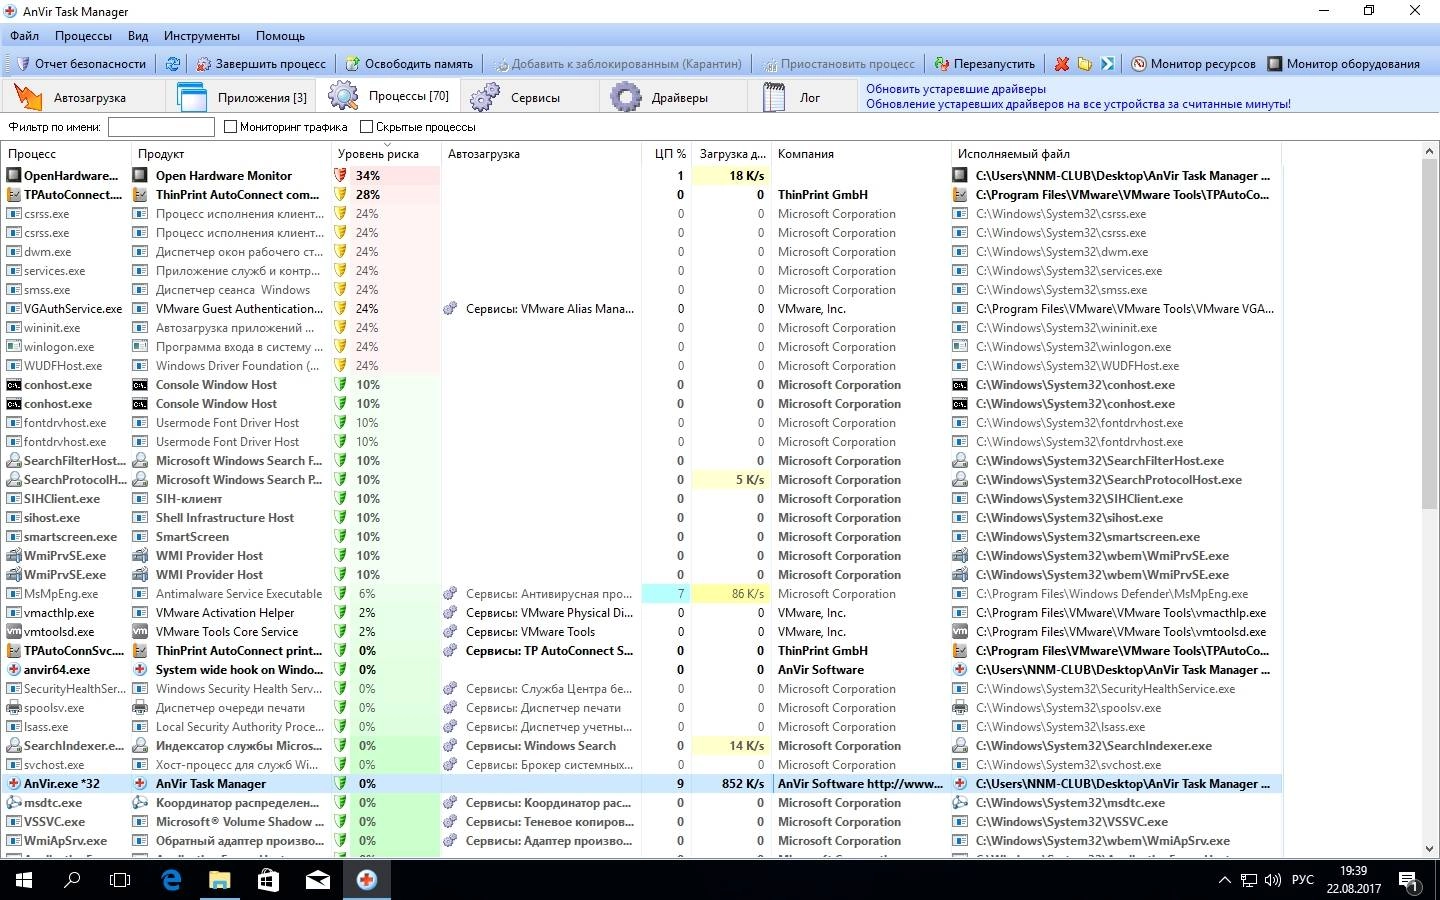Click the MsMpEng.exe green shield risk icon

click(x=340, y=593)
